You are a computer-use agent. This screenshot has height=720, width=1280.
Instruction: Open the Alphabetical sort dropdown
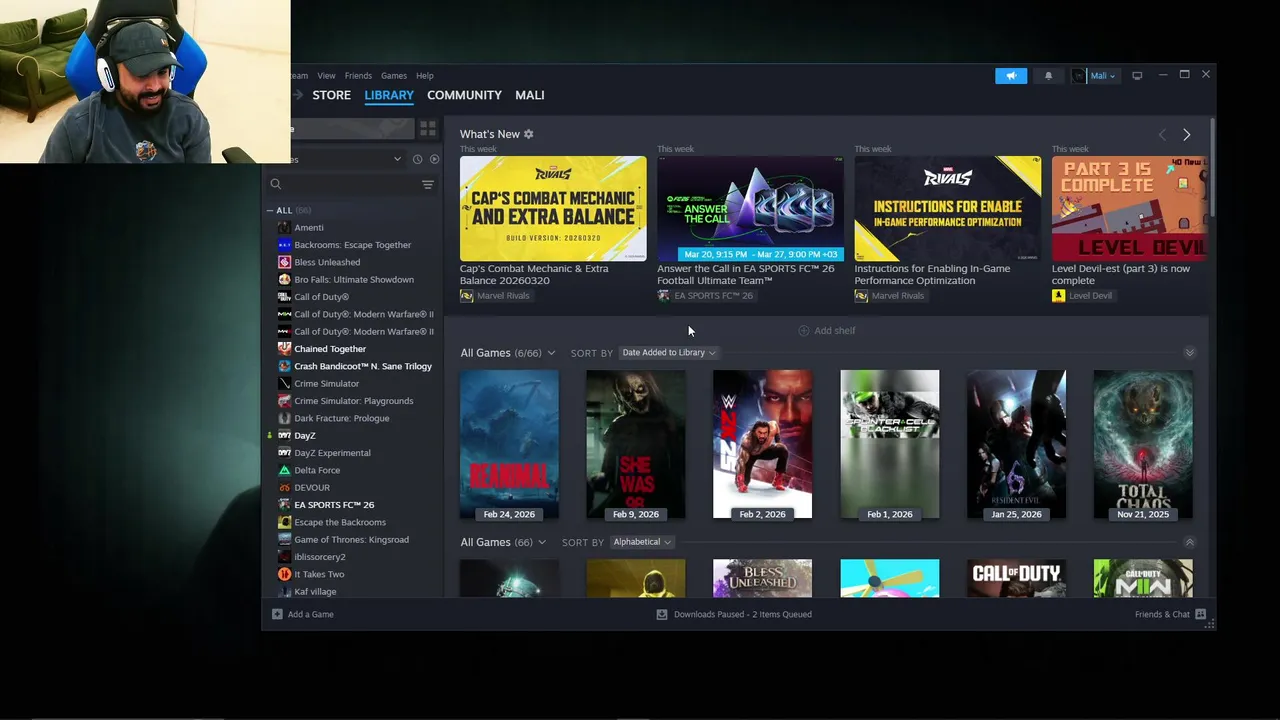642,542
